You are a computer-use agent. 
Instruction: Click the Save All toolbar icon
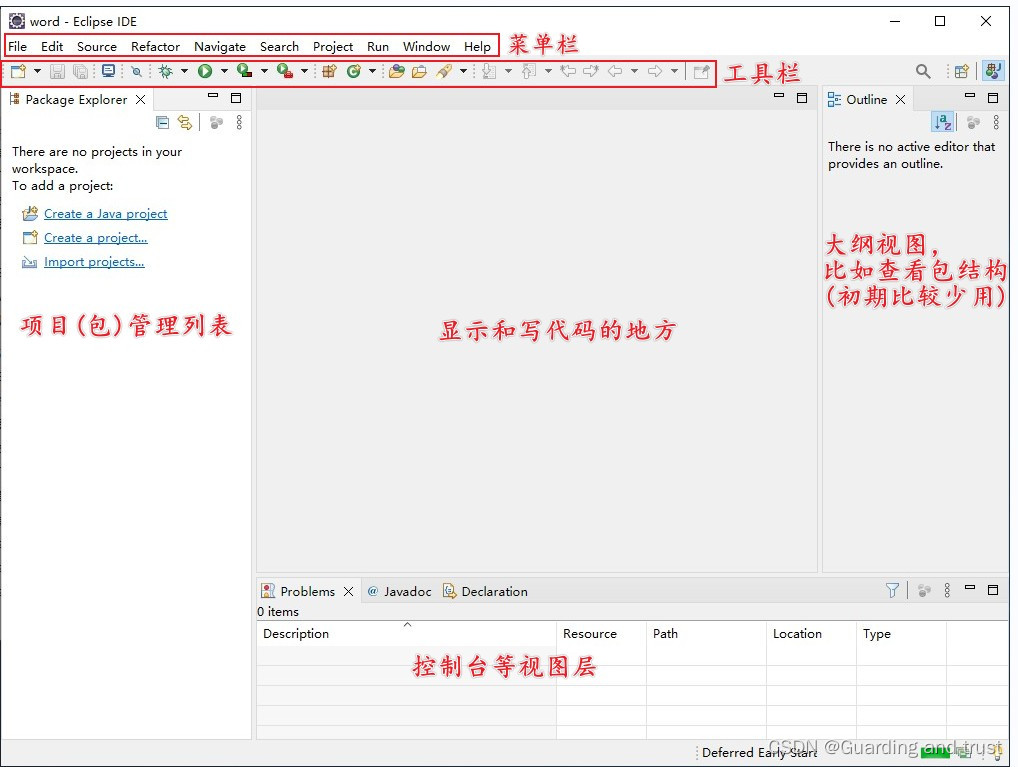click(x=81, y=71)
